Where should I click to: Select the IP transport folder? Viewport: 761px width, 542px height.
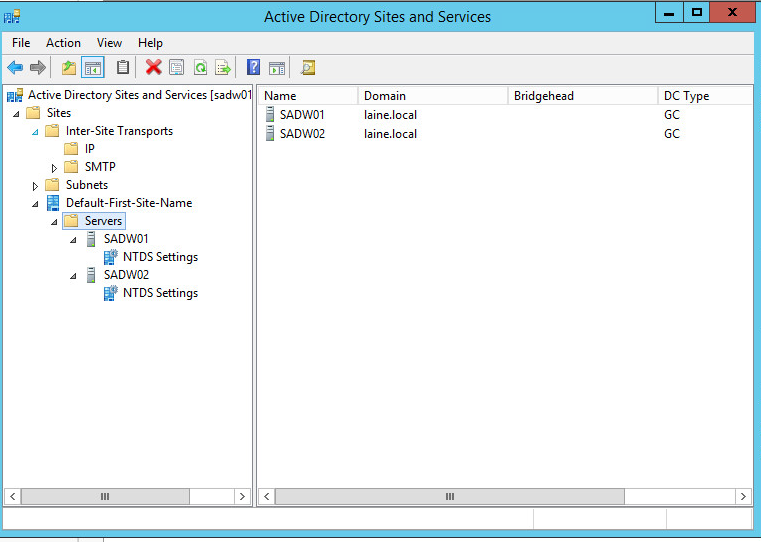(89, 148)
